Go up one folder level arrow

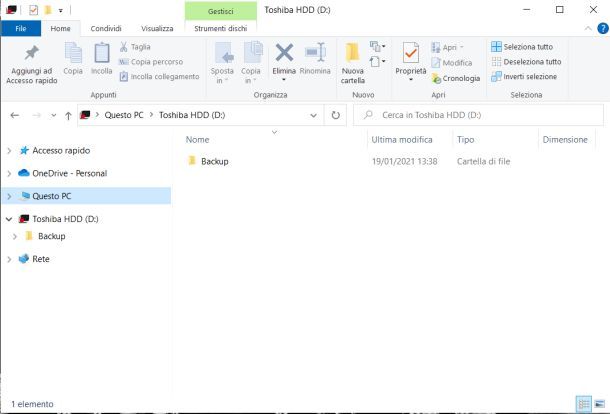click(x=68, y=116)
